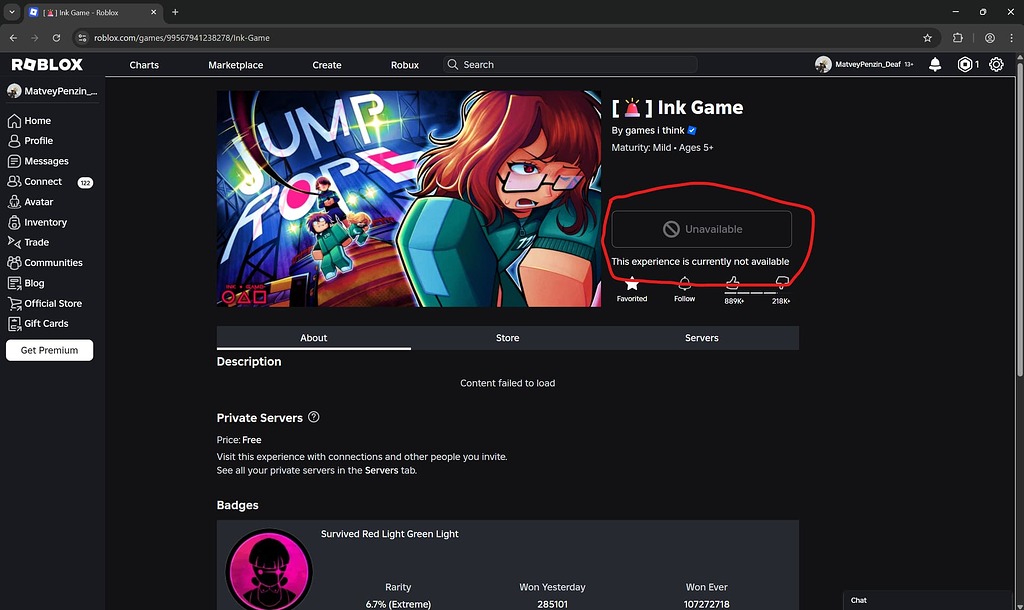Click the thumbs down dislike icon
The height and width of the screenshot is (610, 1024).
pos(782,282)
